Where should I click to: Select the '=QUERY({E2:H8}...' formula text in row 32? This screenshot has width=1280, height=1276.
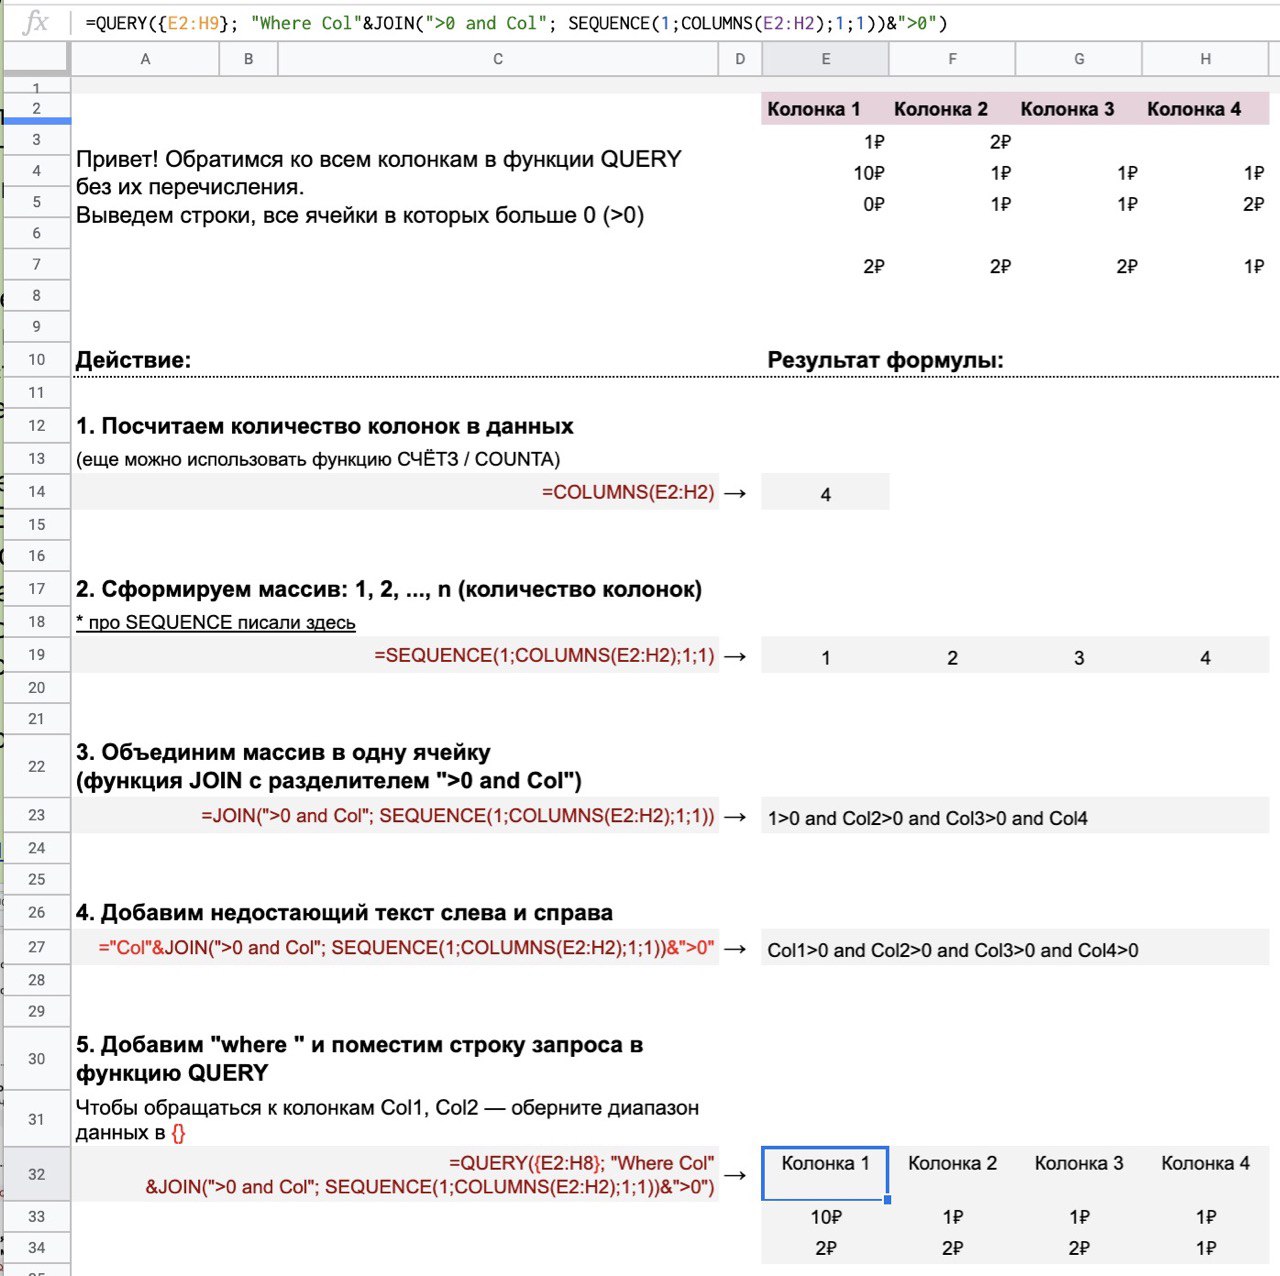pos(430,1174)
